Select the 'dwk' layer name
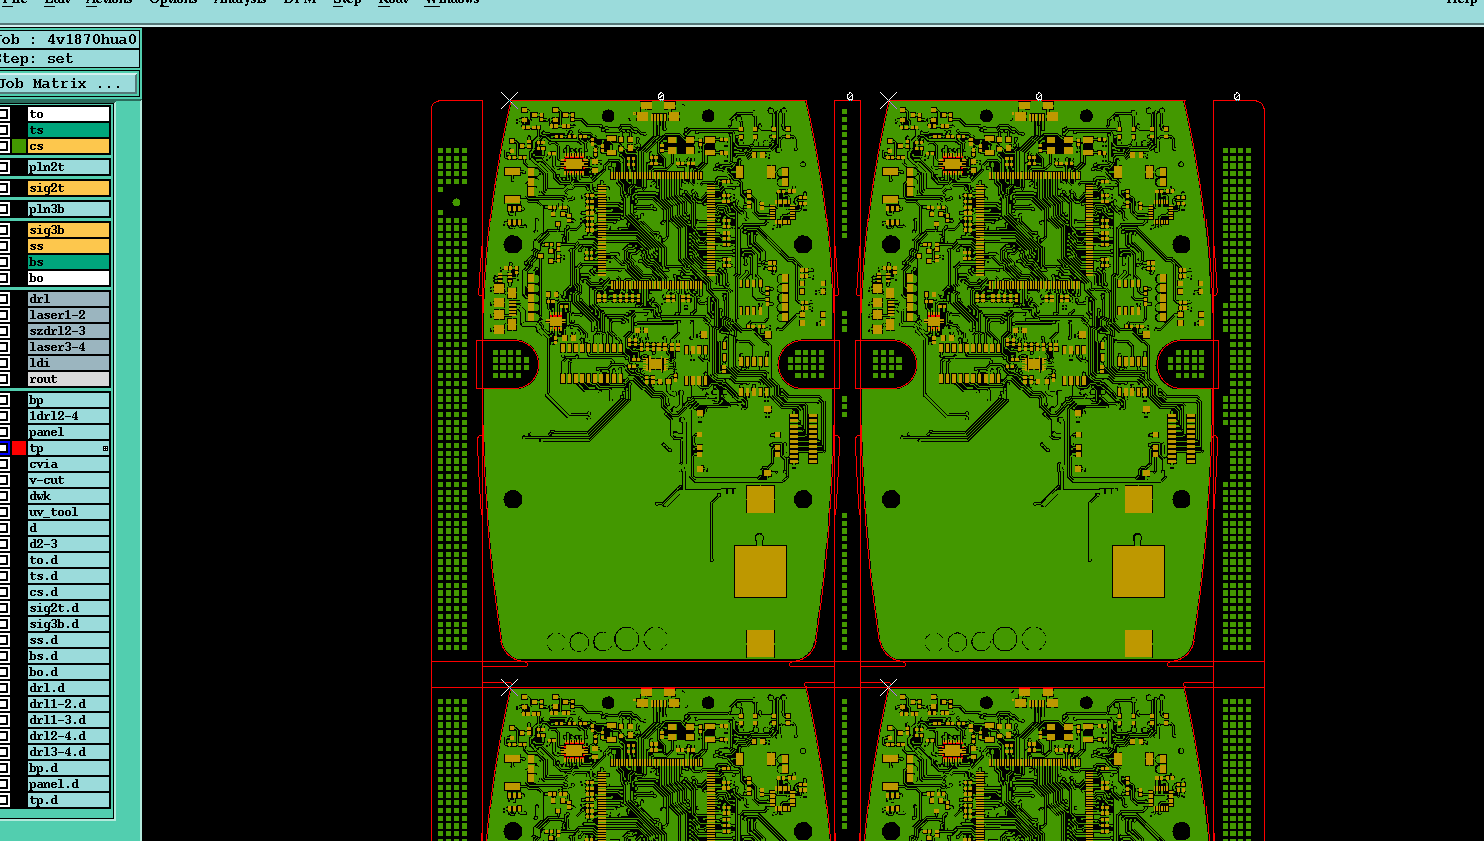This screenshot has height=841, width=1484. coord(68,496)
